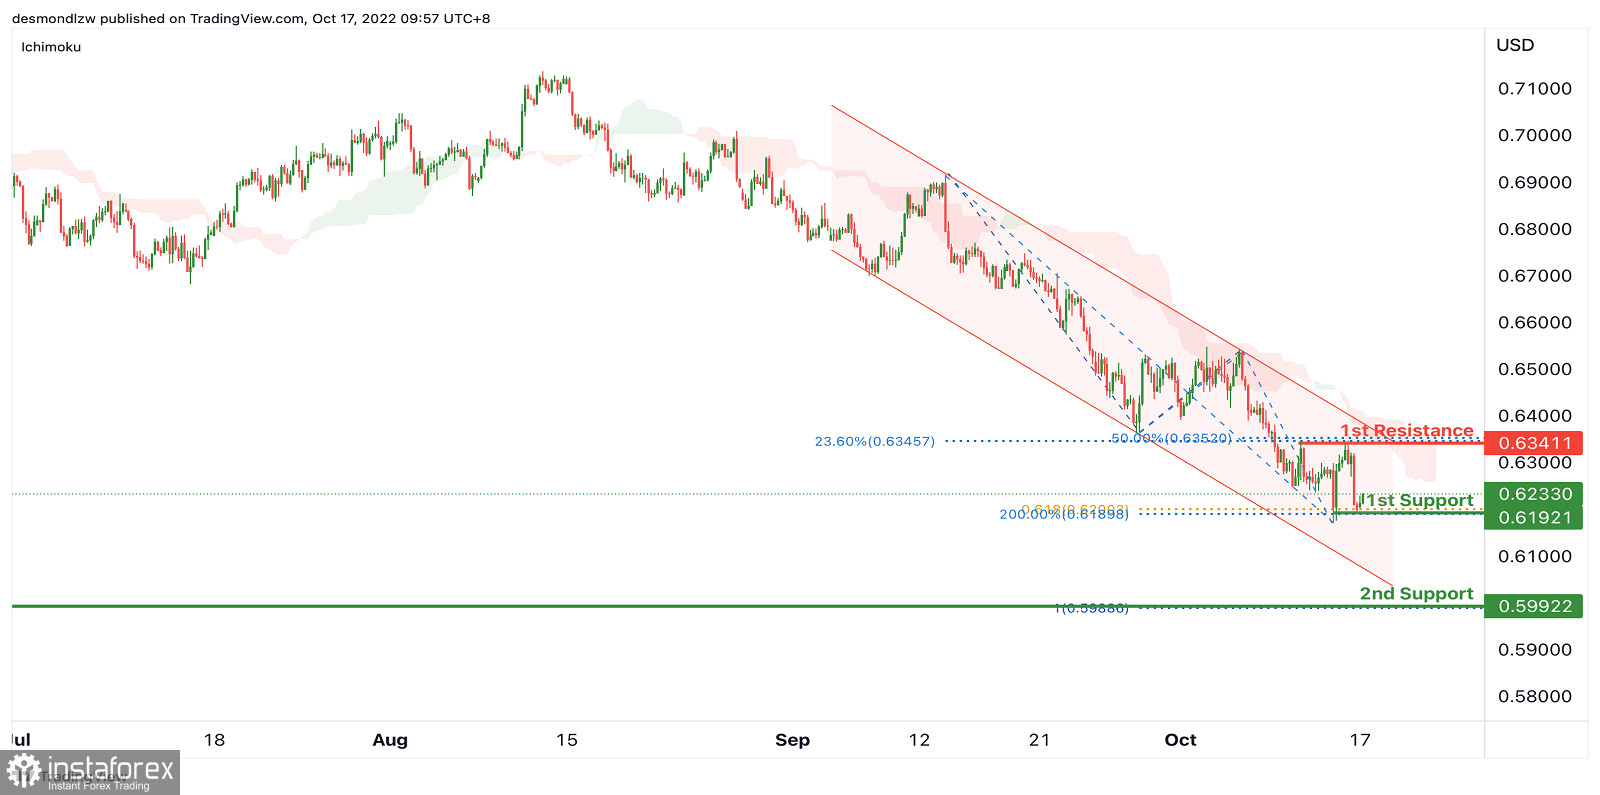Click the 2nd Support label
This screenshot has height=795, width=1600.
click(1417, 593)
